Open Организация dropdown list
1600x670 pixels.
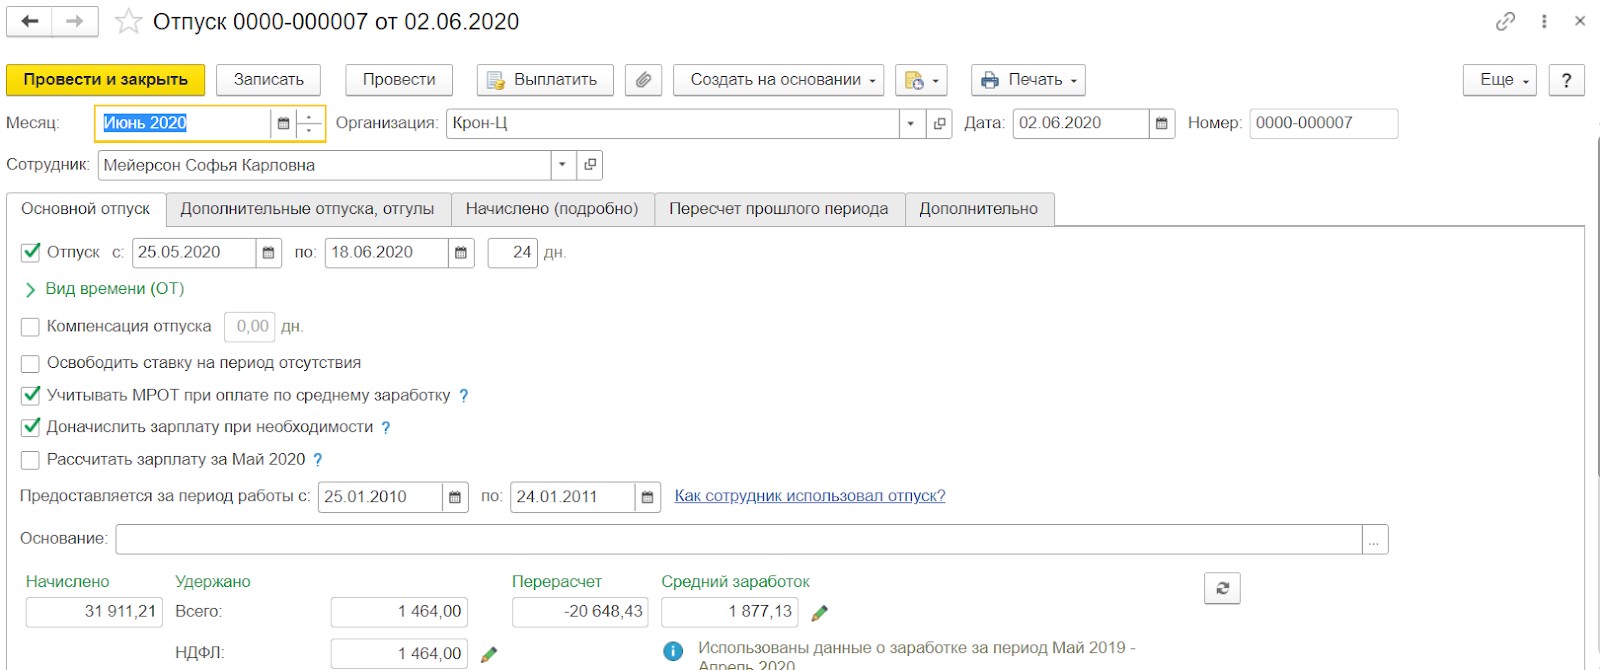point(911,123)
